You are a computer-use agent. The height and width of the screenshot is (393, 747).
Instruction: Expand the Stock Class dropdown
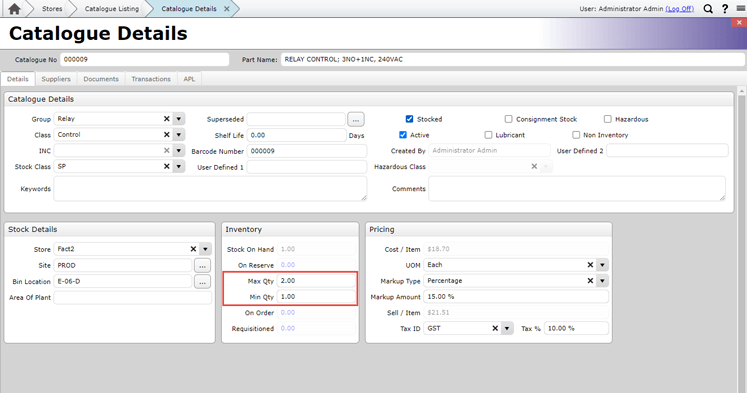click(x=179, y=166)
